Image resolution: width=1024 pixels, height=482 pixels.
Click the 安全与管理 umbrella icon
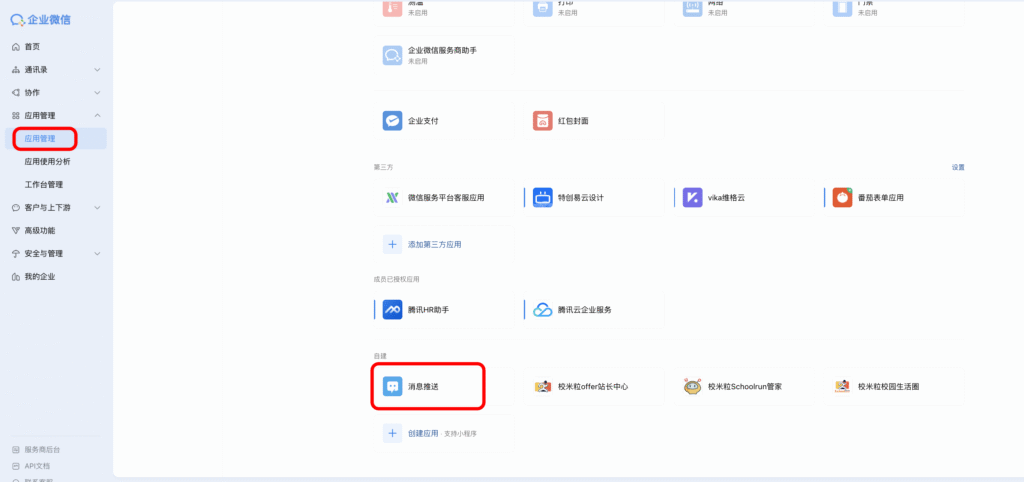tap(16, 253)
